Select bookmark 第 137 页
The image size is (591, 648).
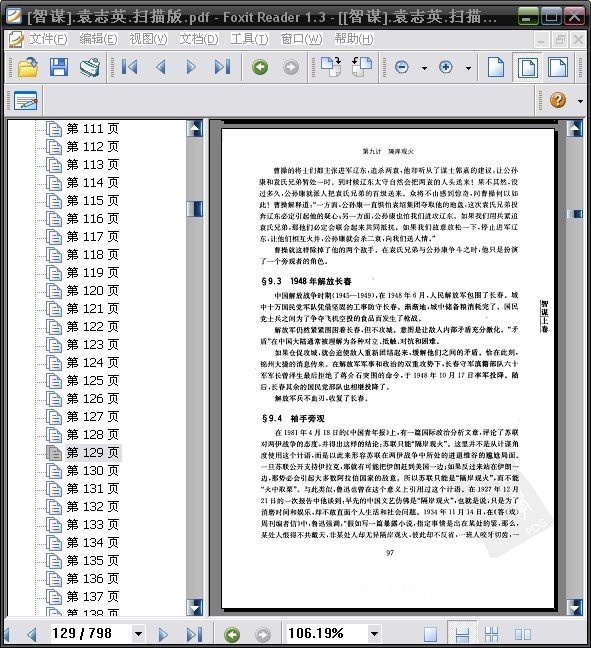click(93, 596)
